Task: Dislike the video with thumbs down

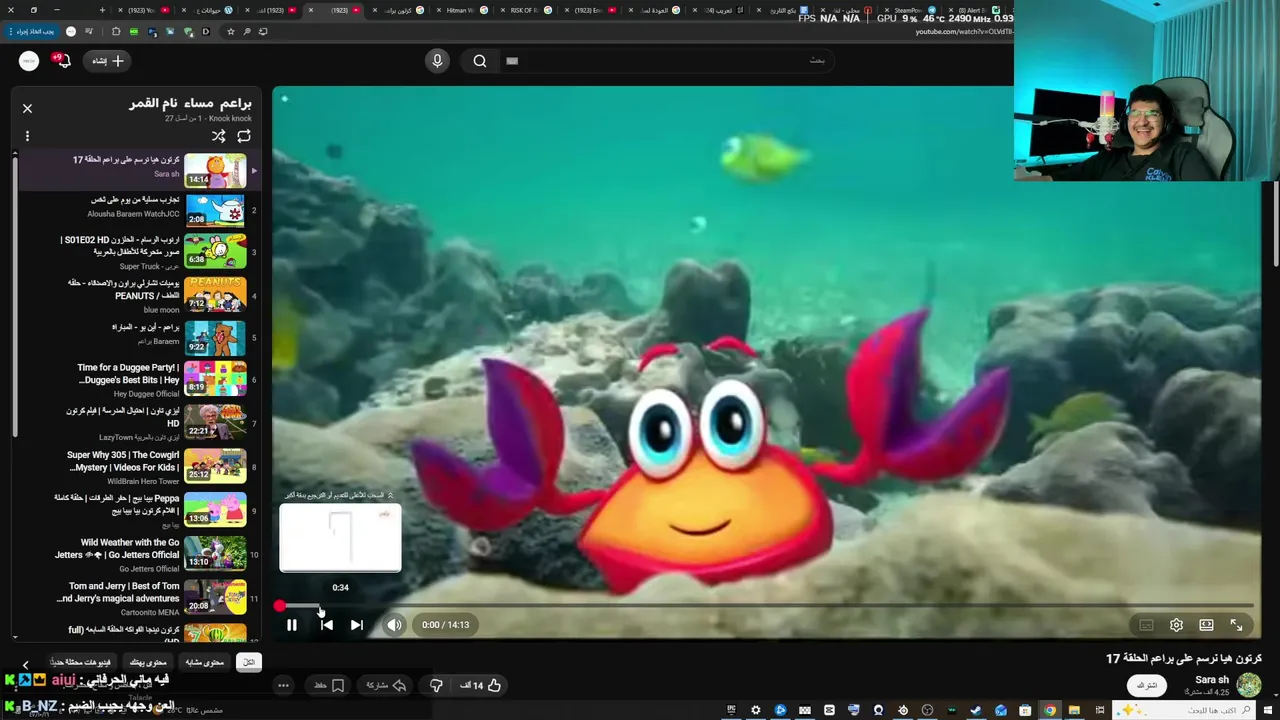Action: pyautogui.click(x=436, y=685)
